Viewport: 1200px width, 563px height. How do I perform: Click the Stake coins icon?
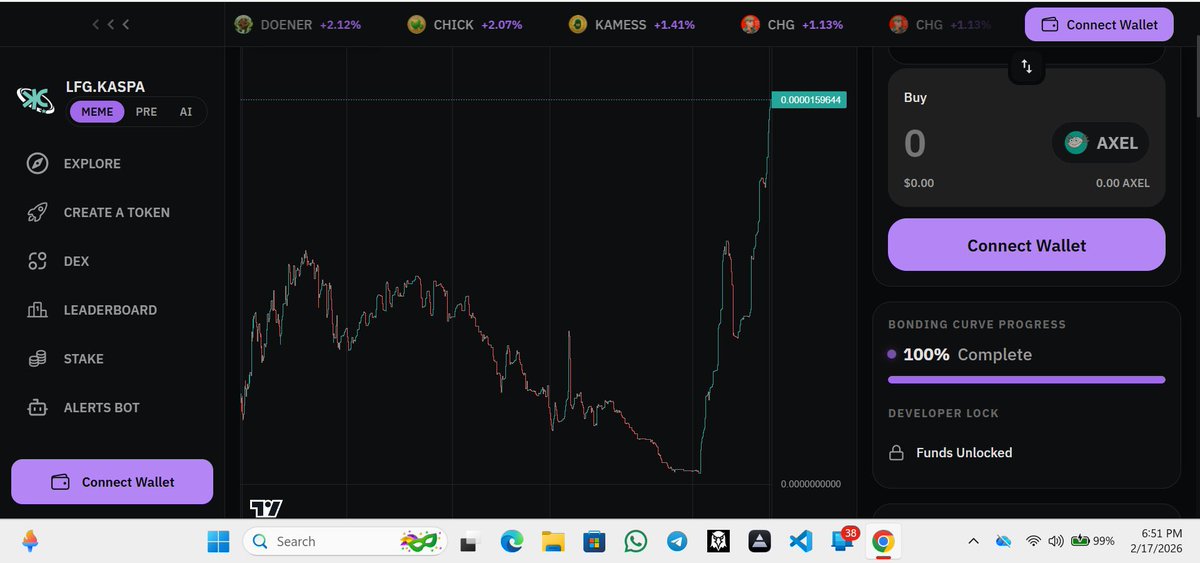pos(38,359)
